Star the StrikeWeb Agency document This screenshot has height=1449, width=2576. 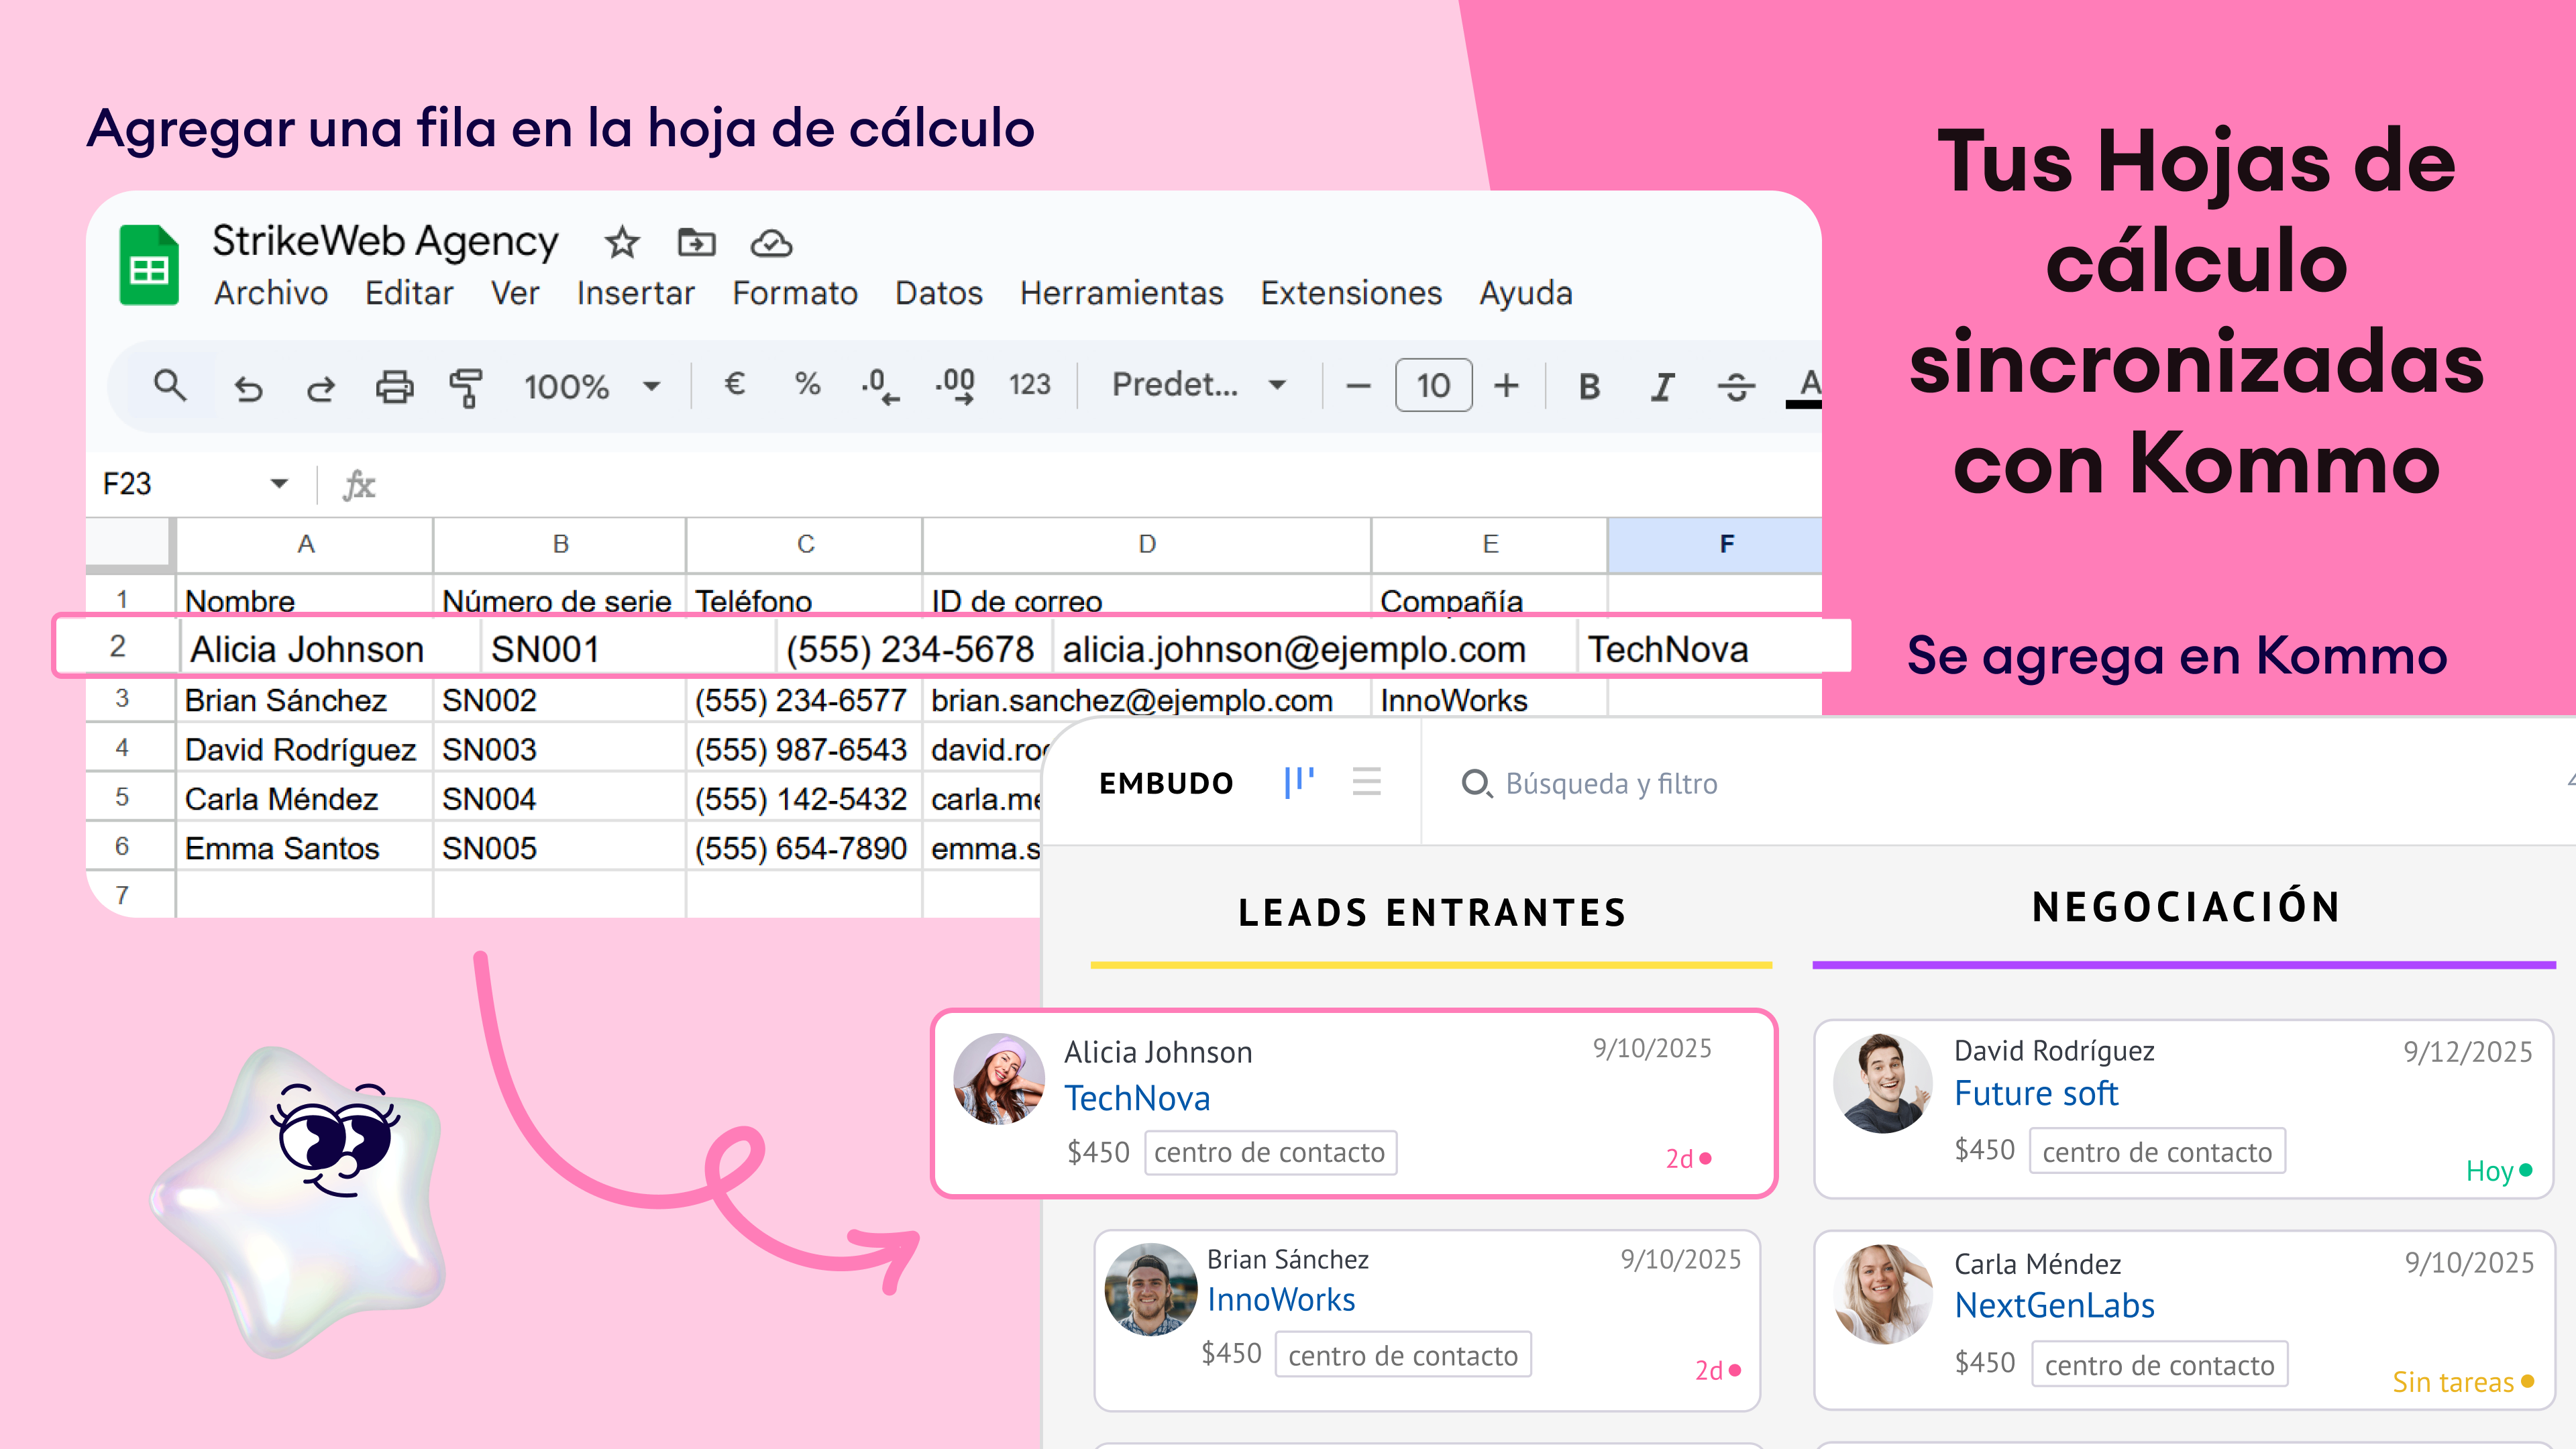pos(622,243)
